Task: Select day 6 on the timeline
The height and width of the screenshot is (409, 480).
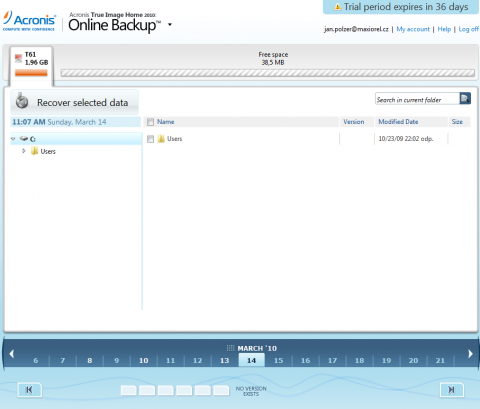Action: [36, 360]
